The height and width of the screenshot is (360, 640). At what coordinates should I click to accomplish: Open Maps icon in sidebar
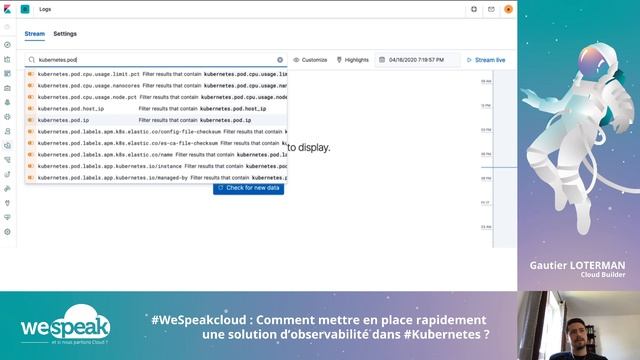(7, 102)
